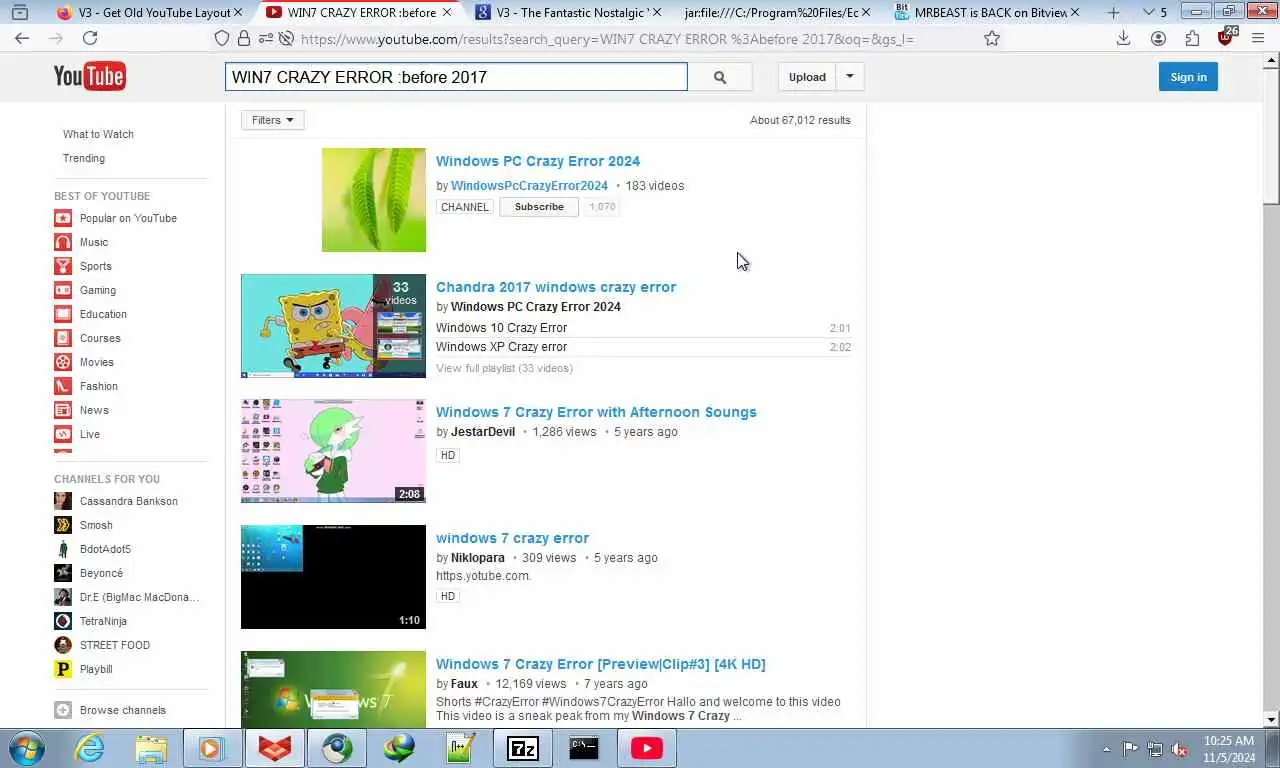Open the Music category in the sidebar

[94, 242]
